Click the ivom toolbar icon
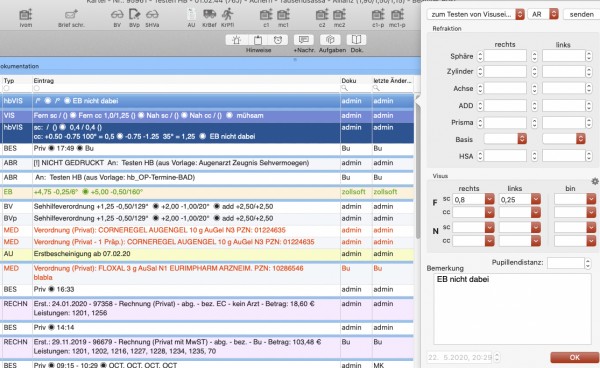600x368 pixels. click(26, 15)
